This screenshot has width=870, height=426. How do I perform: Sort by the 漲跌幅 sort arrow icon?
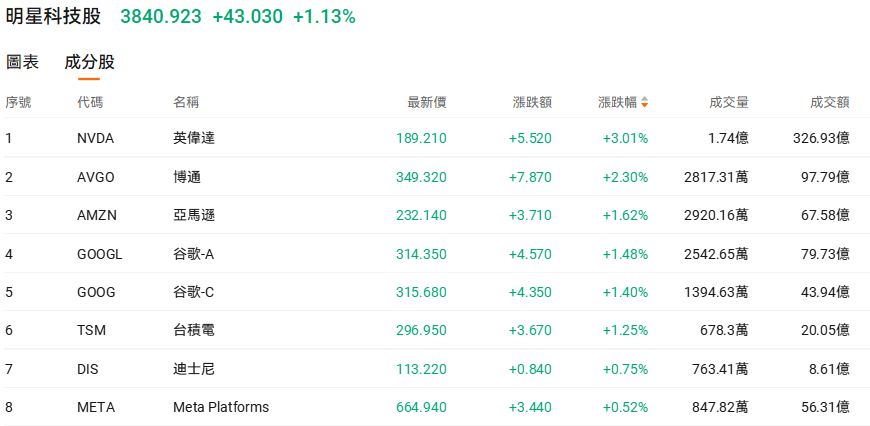pyautogui.click(x=645, y=102)
